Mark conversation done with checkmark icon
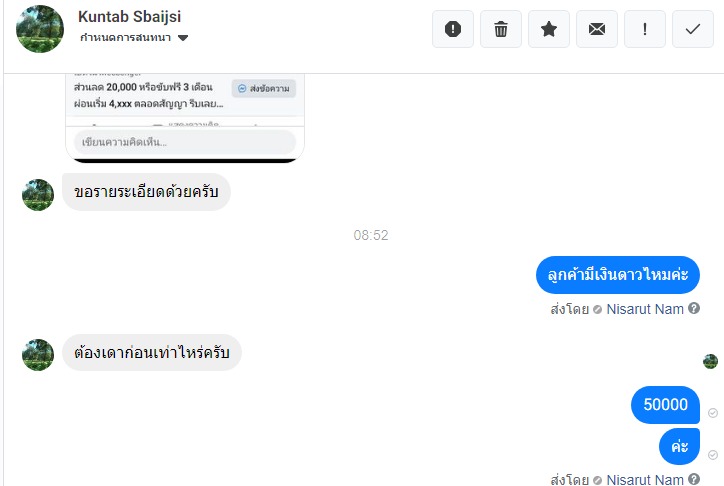 pyautogui.click(x=693, y=29)
